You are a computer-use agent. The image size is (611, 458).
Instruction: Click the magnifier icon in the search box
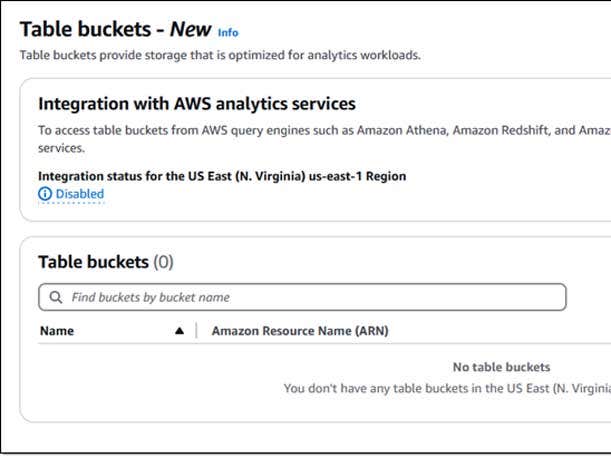pos(54,297)
